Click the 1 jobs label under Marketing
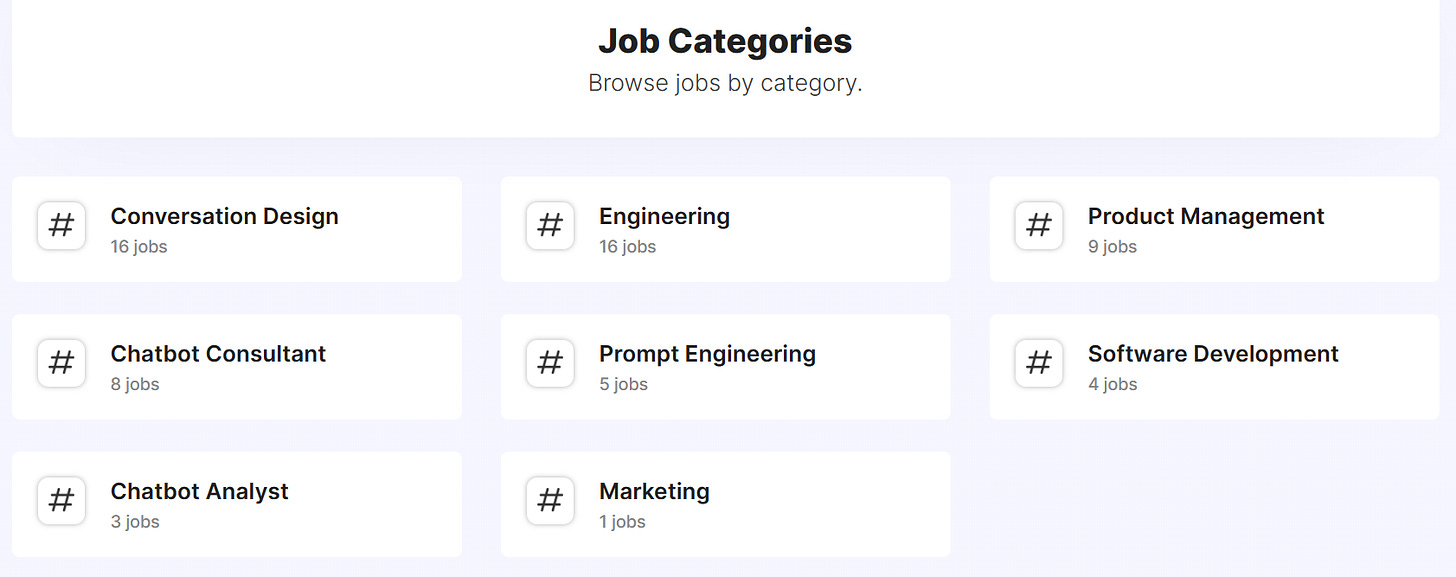 tap(622, 521)
